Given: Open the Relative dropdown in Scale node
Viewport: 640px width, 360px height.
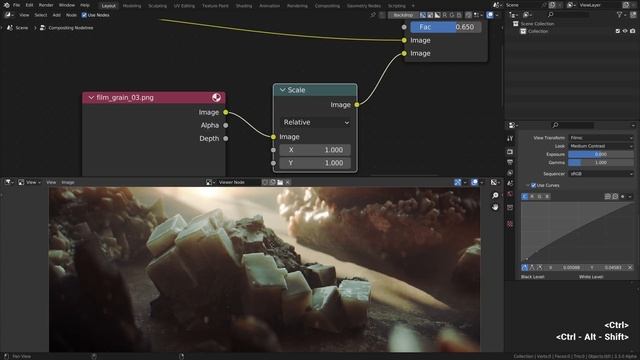Looking at the screenshot, I should (316, 122).
